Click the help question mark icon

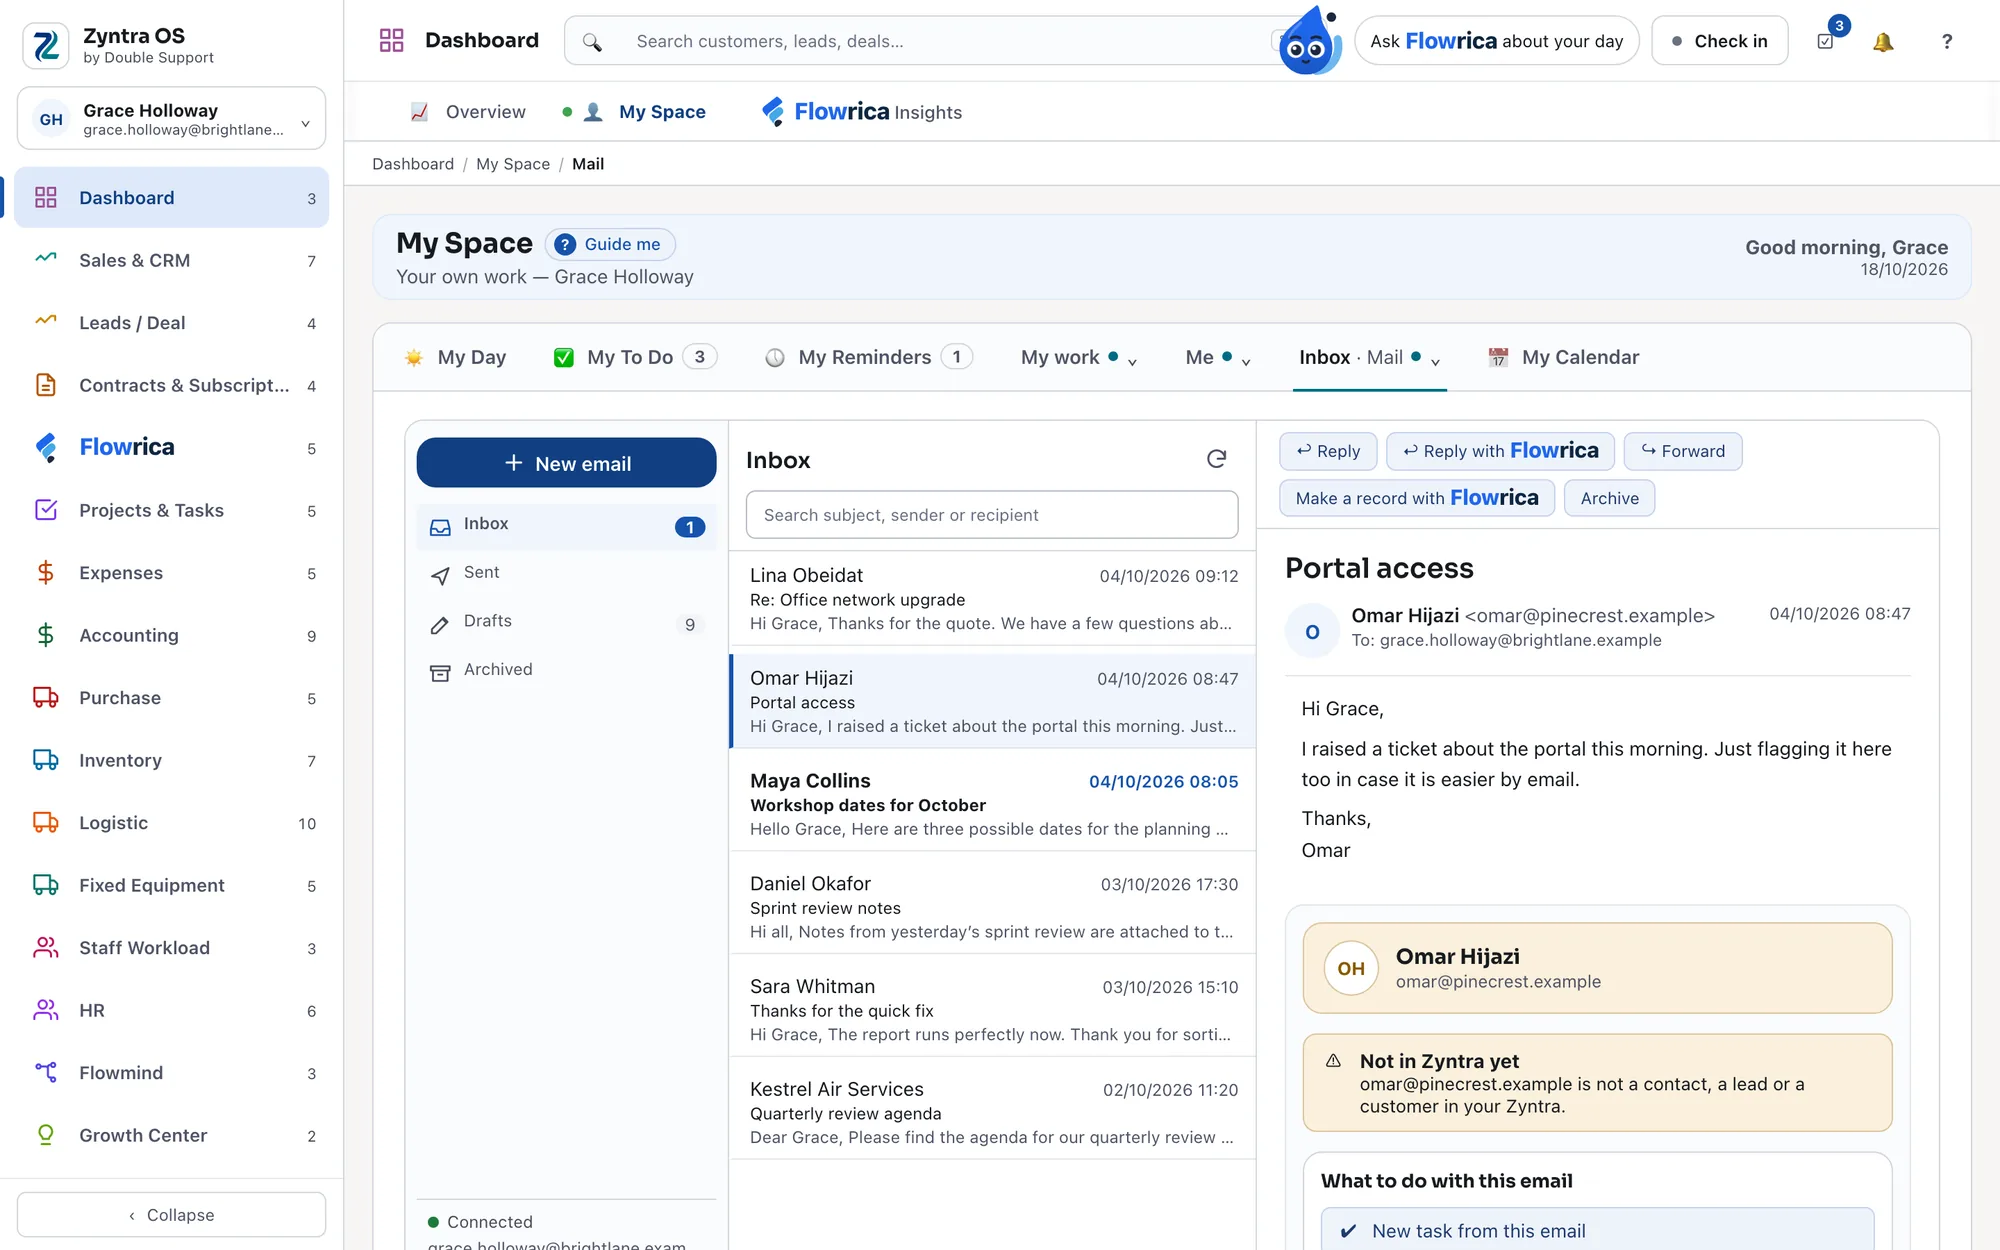click(x=1946, y=41)
